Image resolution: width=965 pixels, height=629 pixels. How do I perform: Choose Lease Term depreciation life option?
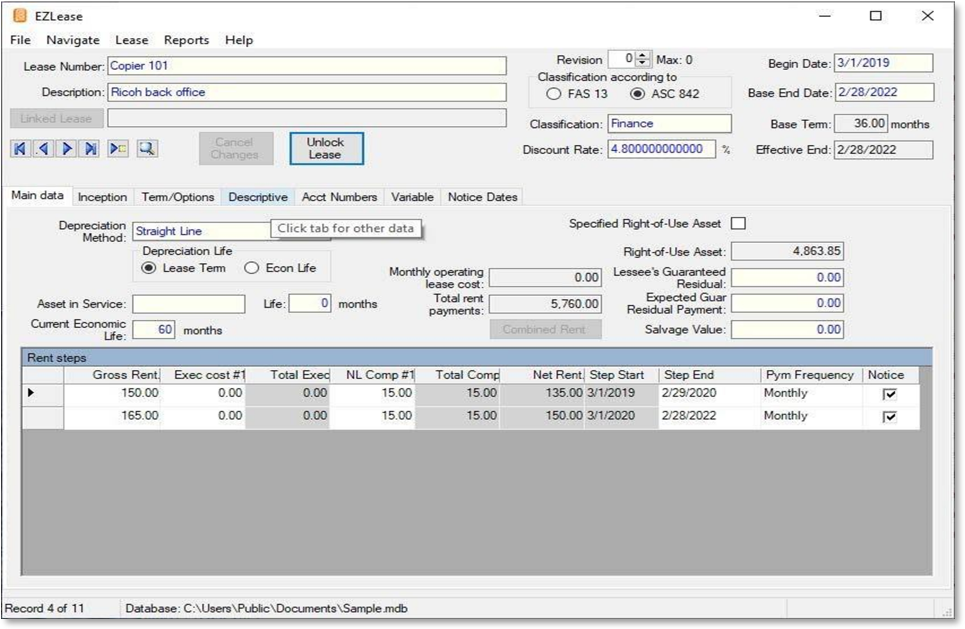pyautogui.click(x=149, y=268)
